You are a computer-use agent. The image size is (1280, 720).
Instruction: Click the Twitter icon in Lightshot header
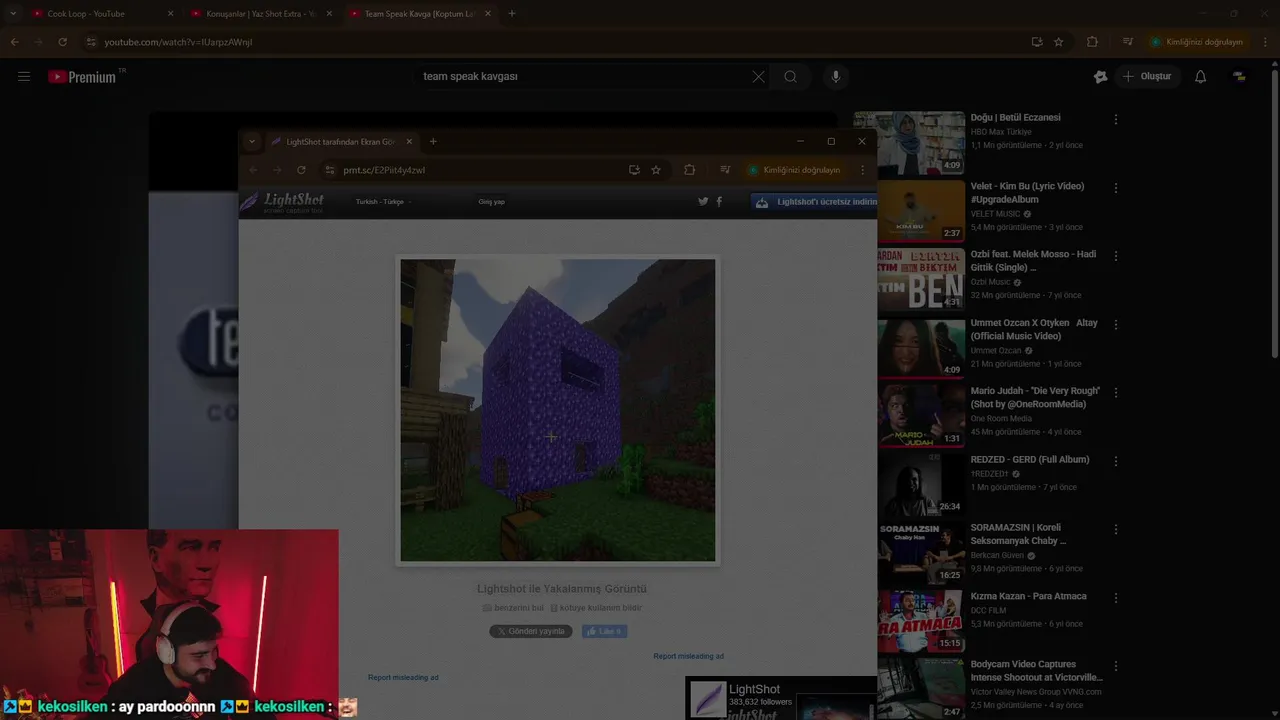703,201
